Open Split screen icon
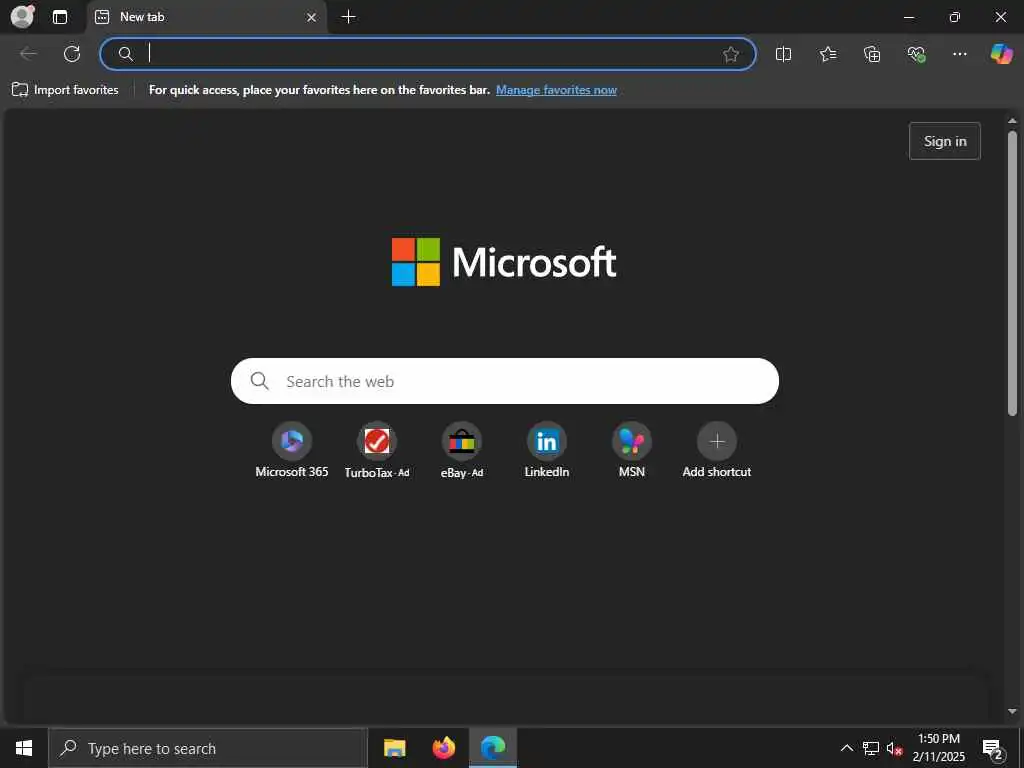Screen dimensions: 1024x768 pos(783,54)
